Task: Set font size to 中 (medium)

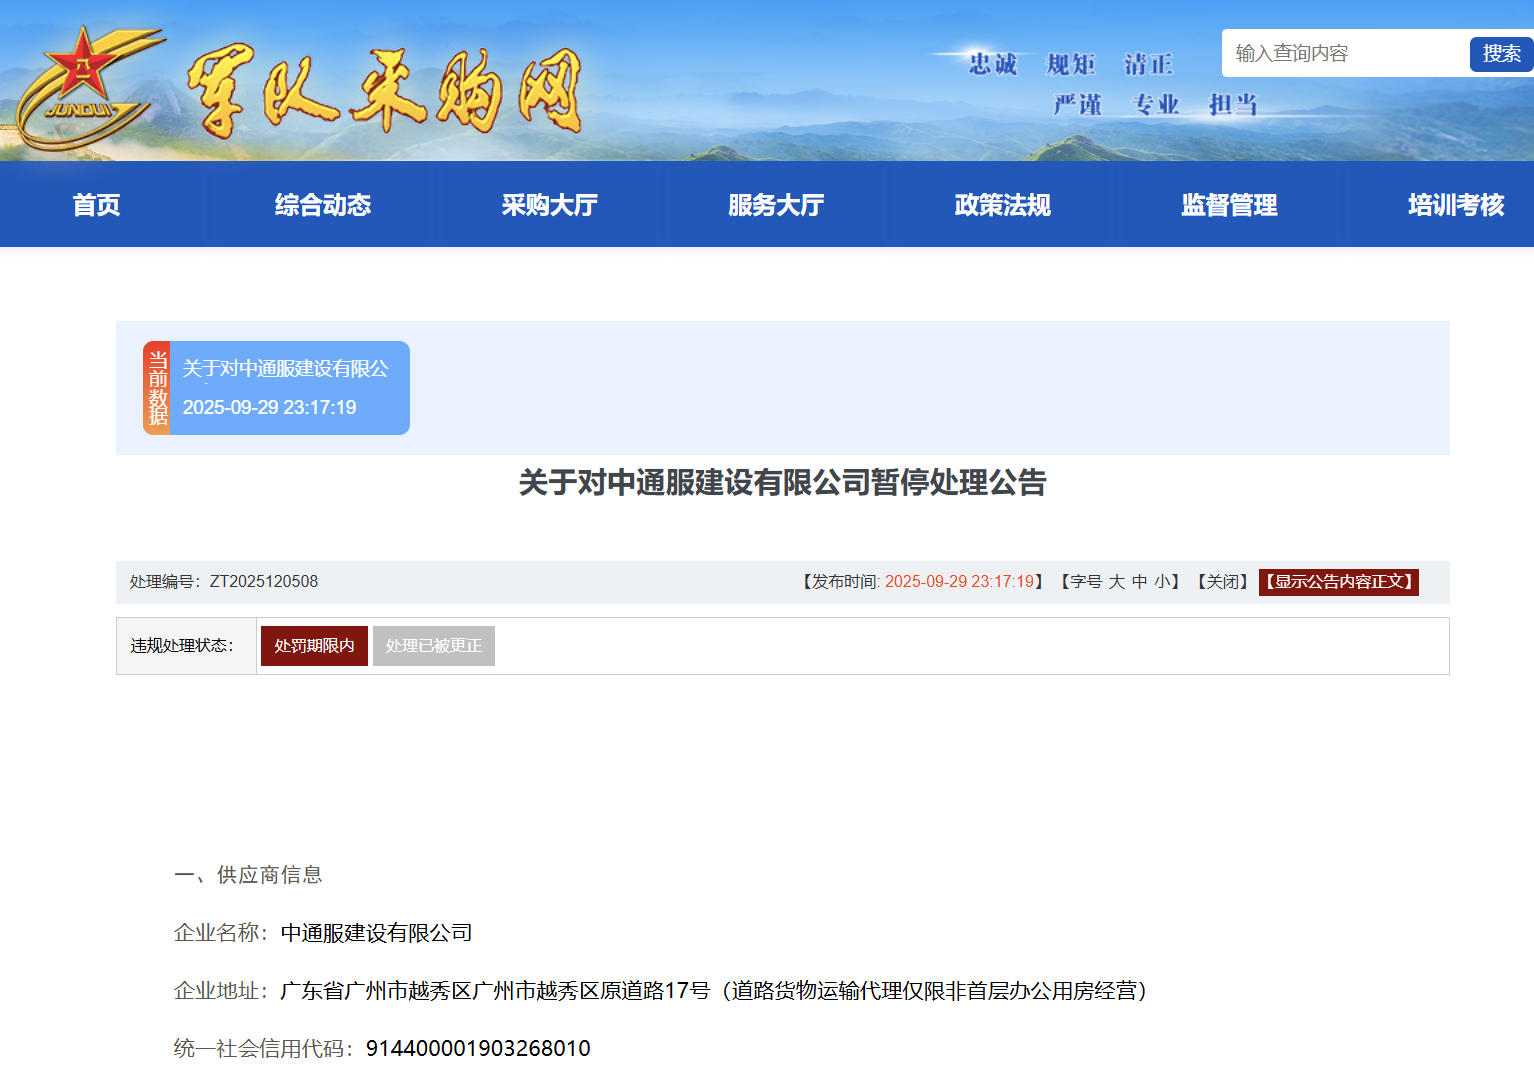Action: [x=1140, y=582]
